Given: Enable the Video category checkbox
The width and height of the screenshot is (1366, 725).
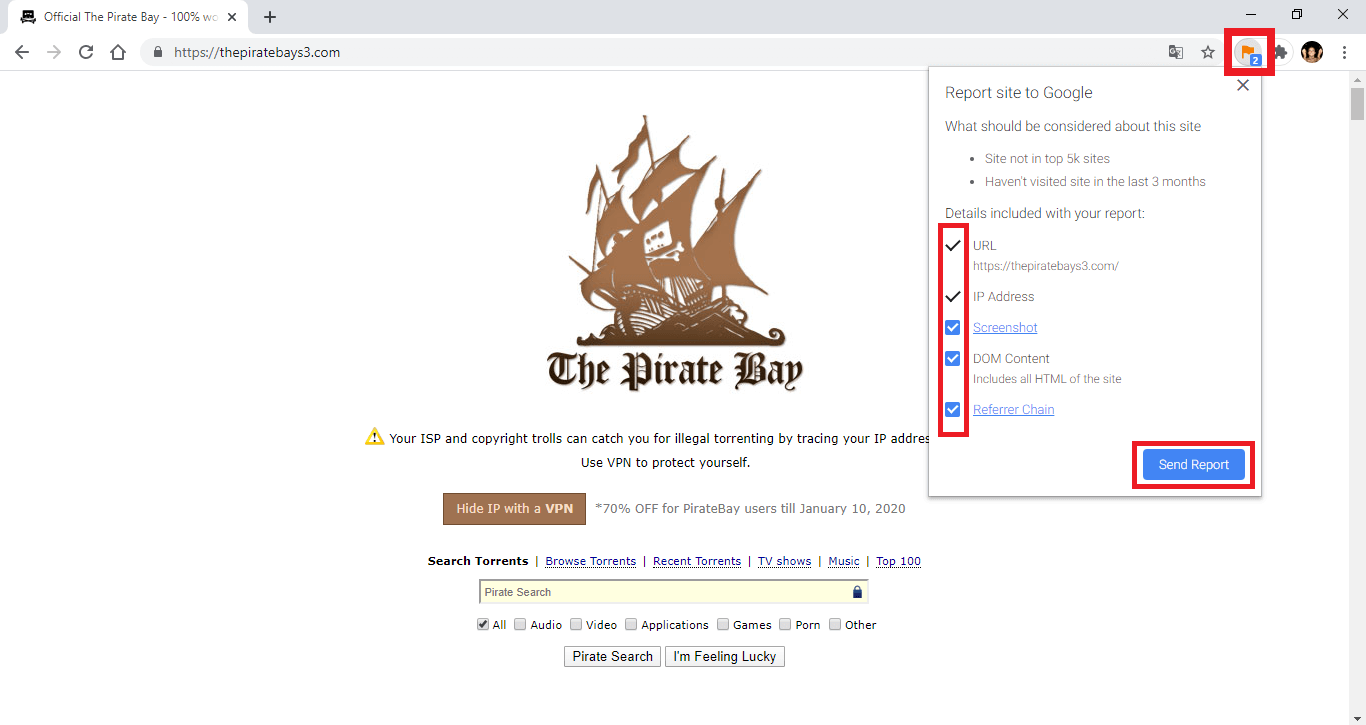Looking at the screenshot, I should coord(576,624).
